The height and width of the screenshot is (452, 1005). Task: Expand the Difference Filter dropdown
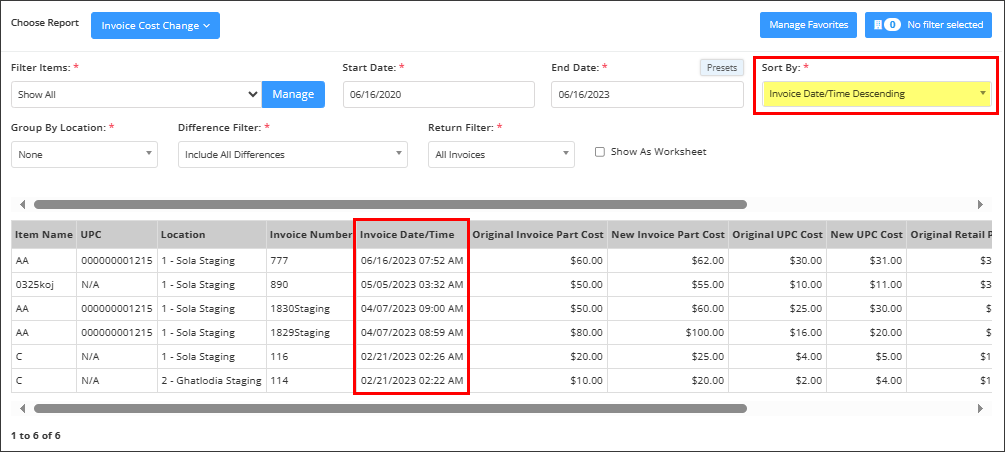[x=293, y=155]
